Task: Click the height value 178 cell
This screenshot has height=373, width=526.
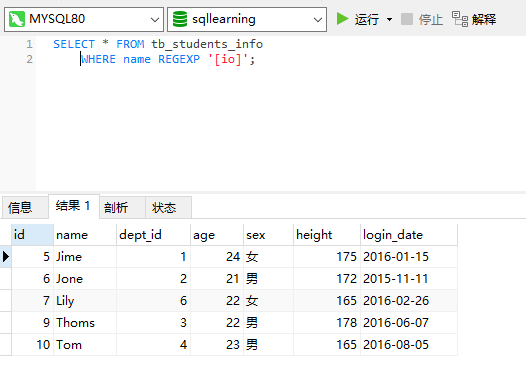Action: click(x=327, y=323)
